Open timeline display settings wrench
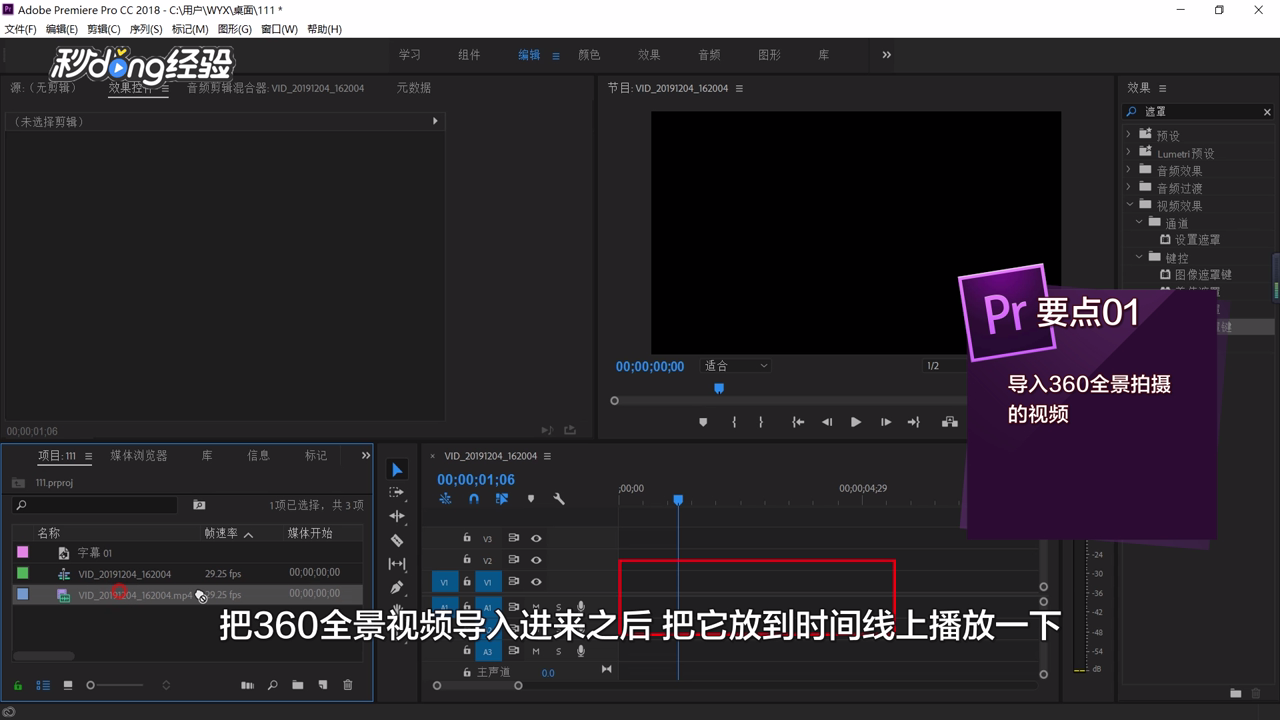Screen dimensions: 1280x720 click(559, 499)
